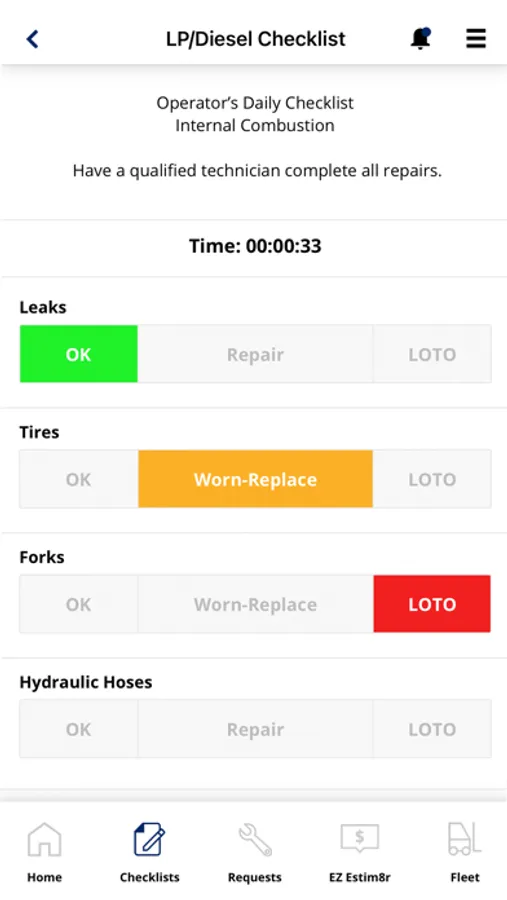Mark Leaks as Repair
Image resolution: width=507 pixels, height=900 pixels.
click(256, 354)
